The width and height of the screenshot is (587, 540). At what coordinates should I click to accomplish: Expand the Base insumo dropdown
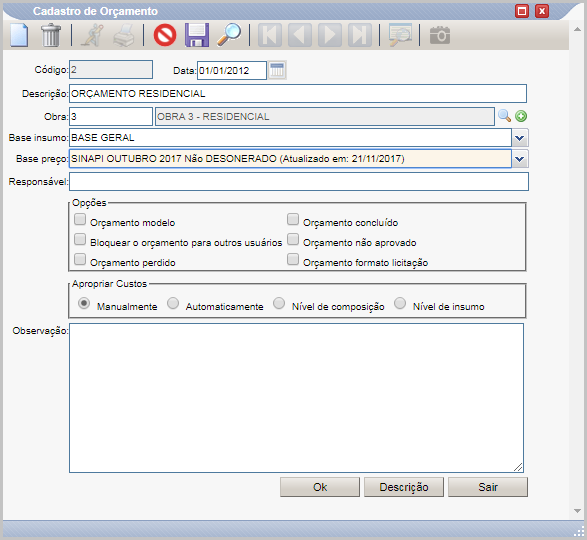coord(520,138)
